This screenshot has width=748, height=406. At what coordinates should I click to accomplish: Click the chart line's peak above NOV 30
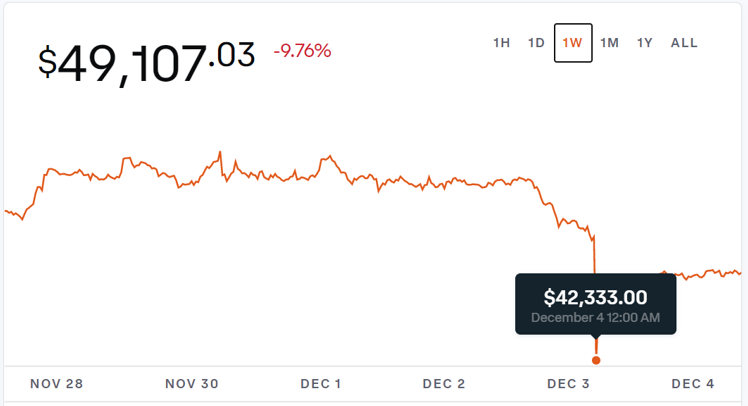219,153
